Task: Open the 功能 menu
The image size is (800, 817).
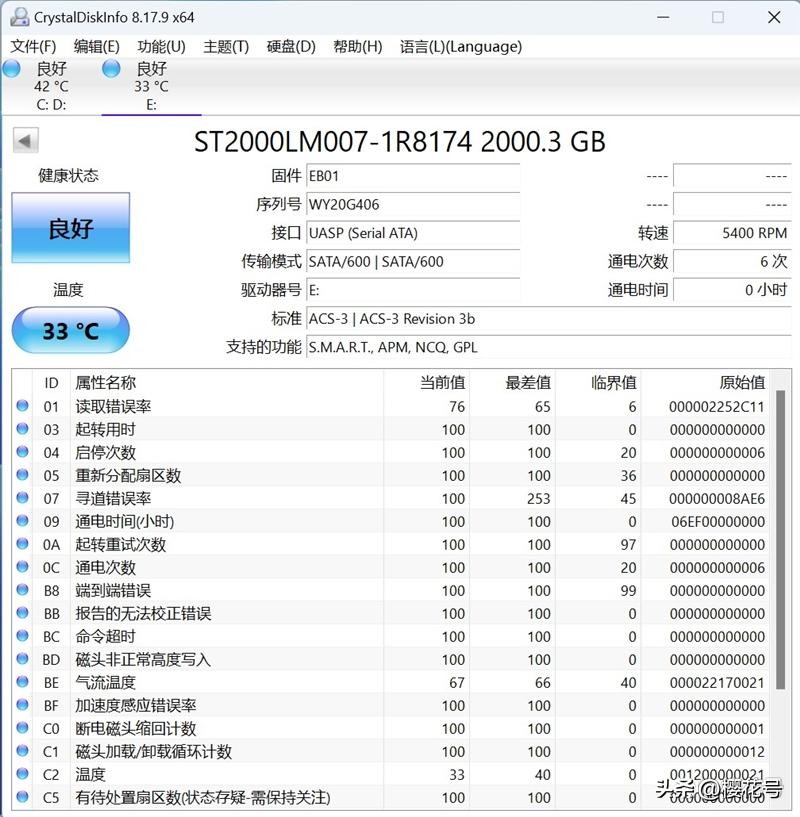Action: [158, 46]
